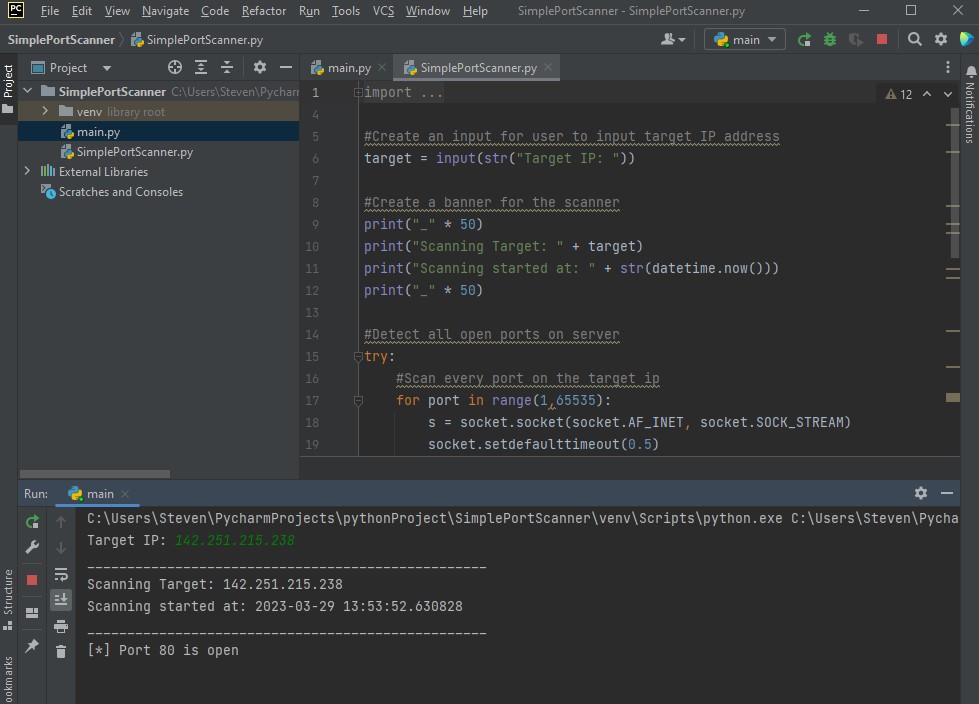The height and width of the screenshot is (704, 979).
Task: Click the Select Opened File target icon
Action: [x=175, y=68]
